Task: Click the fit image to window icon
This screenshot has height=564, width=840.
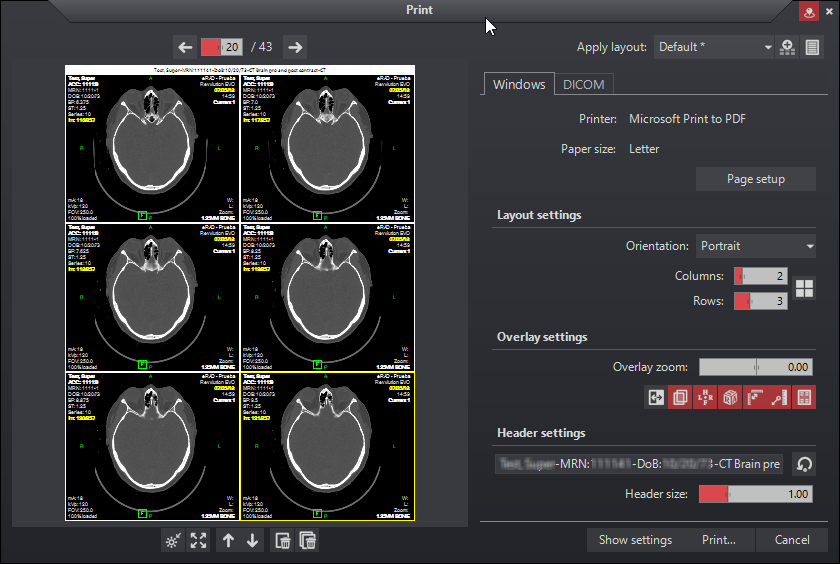Action: 199,541
